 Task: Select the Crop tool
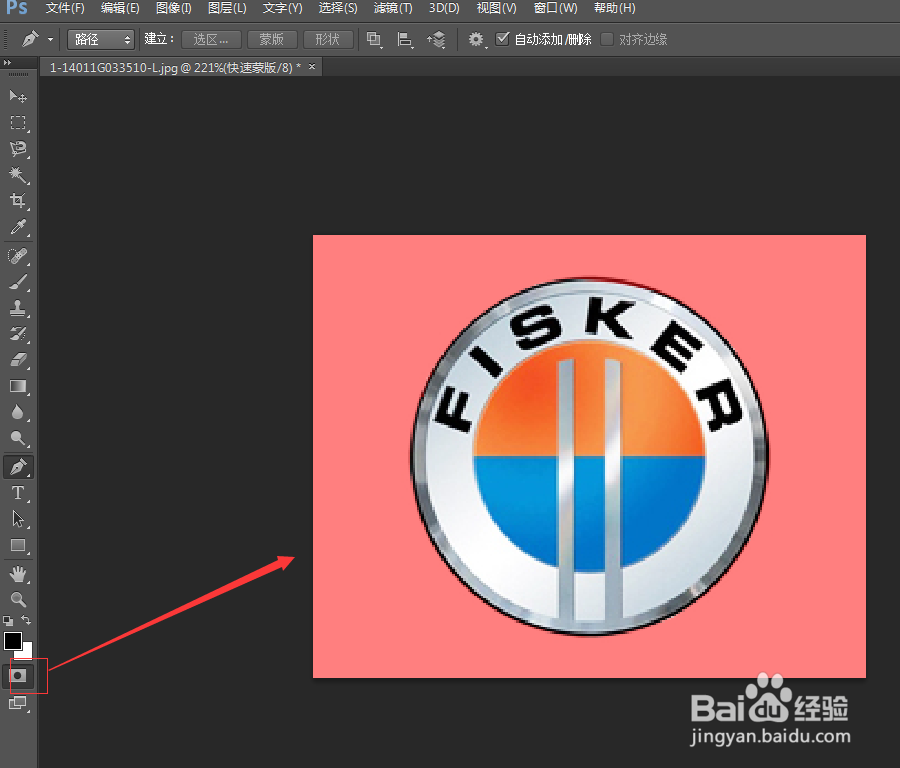[x=18, y=200]
